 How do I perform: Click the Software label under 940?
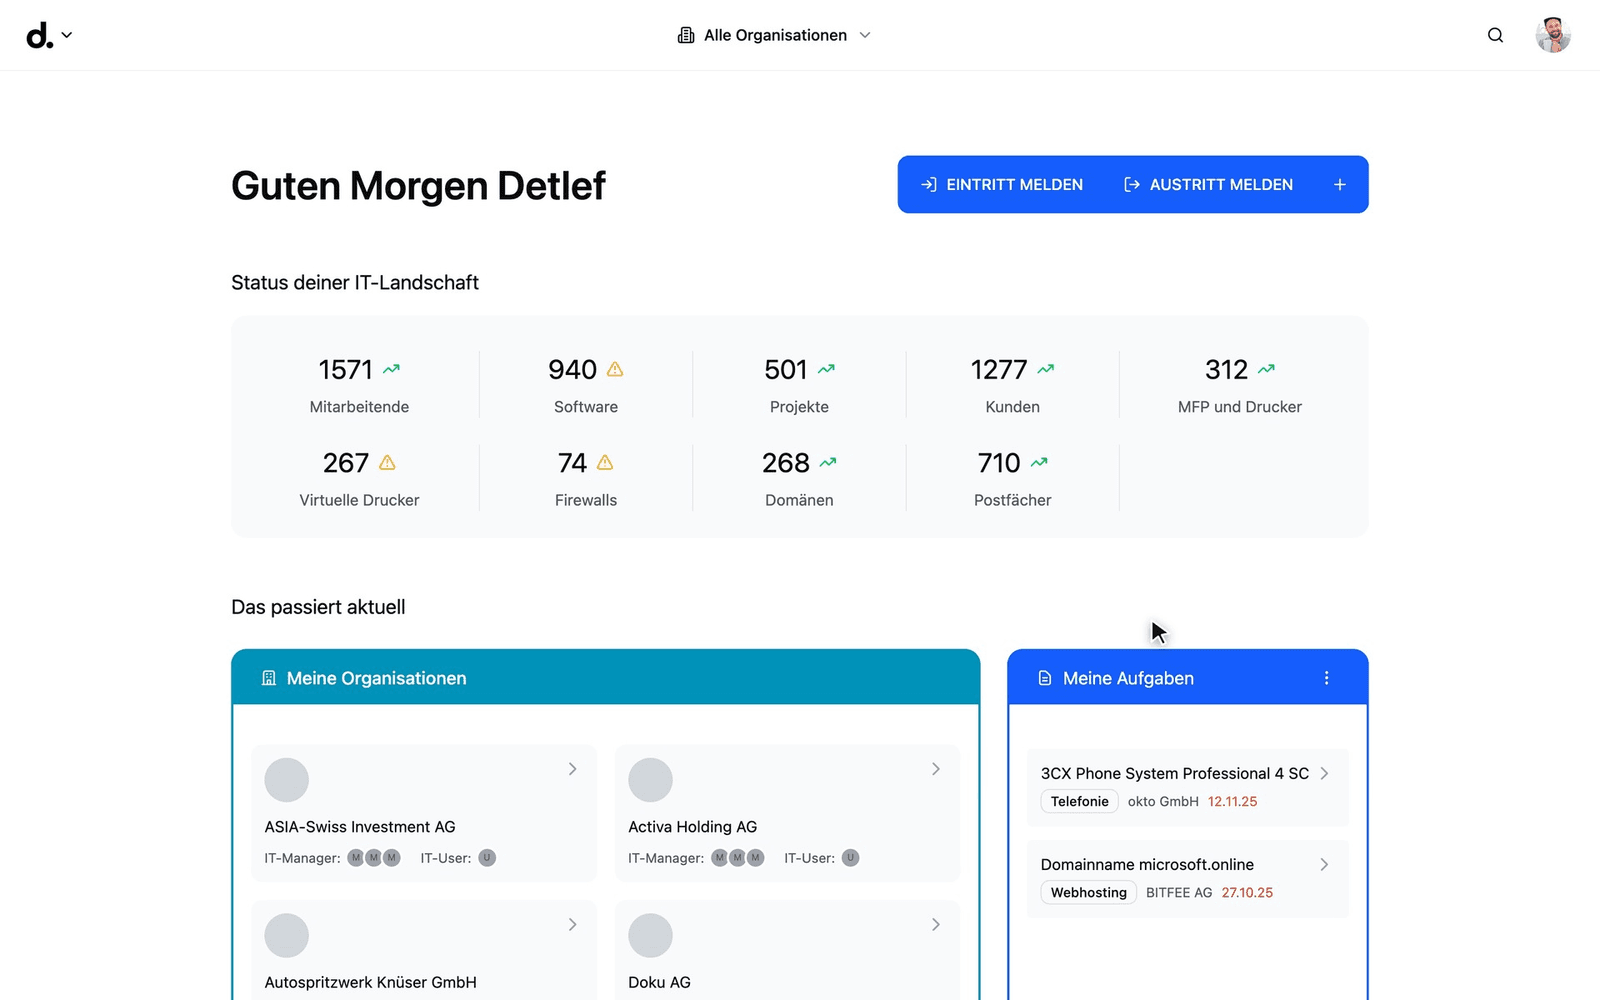[586, 407]
